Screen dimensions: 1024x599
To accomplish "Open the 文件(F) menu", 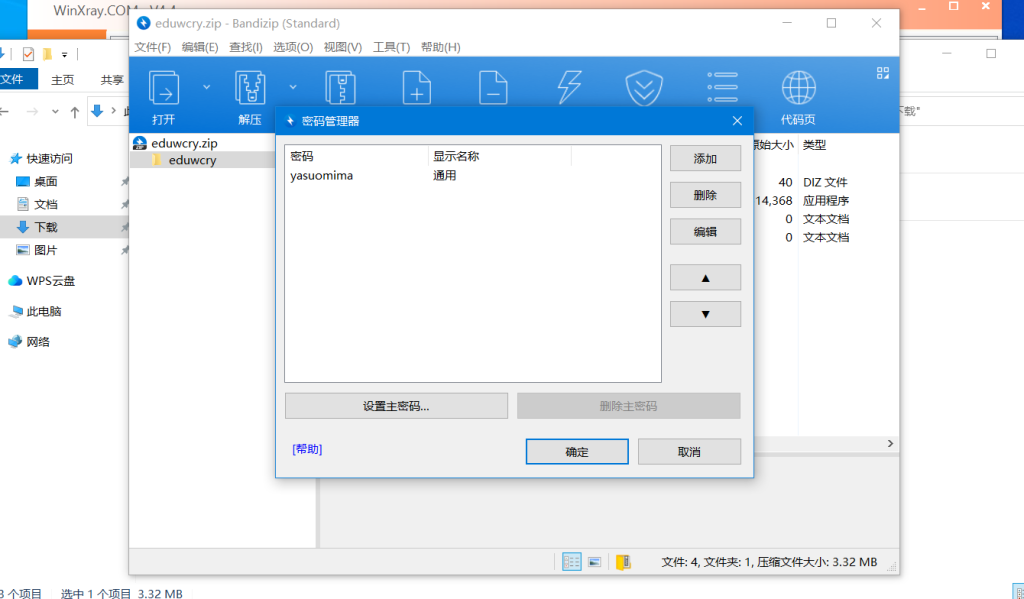I will tap(153, 47).
